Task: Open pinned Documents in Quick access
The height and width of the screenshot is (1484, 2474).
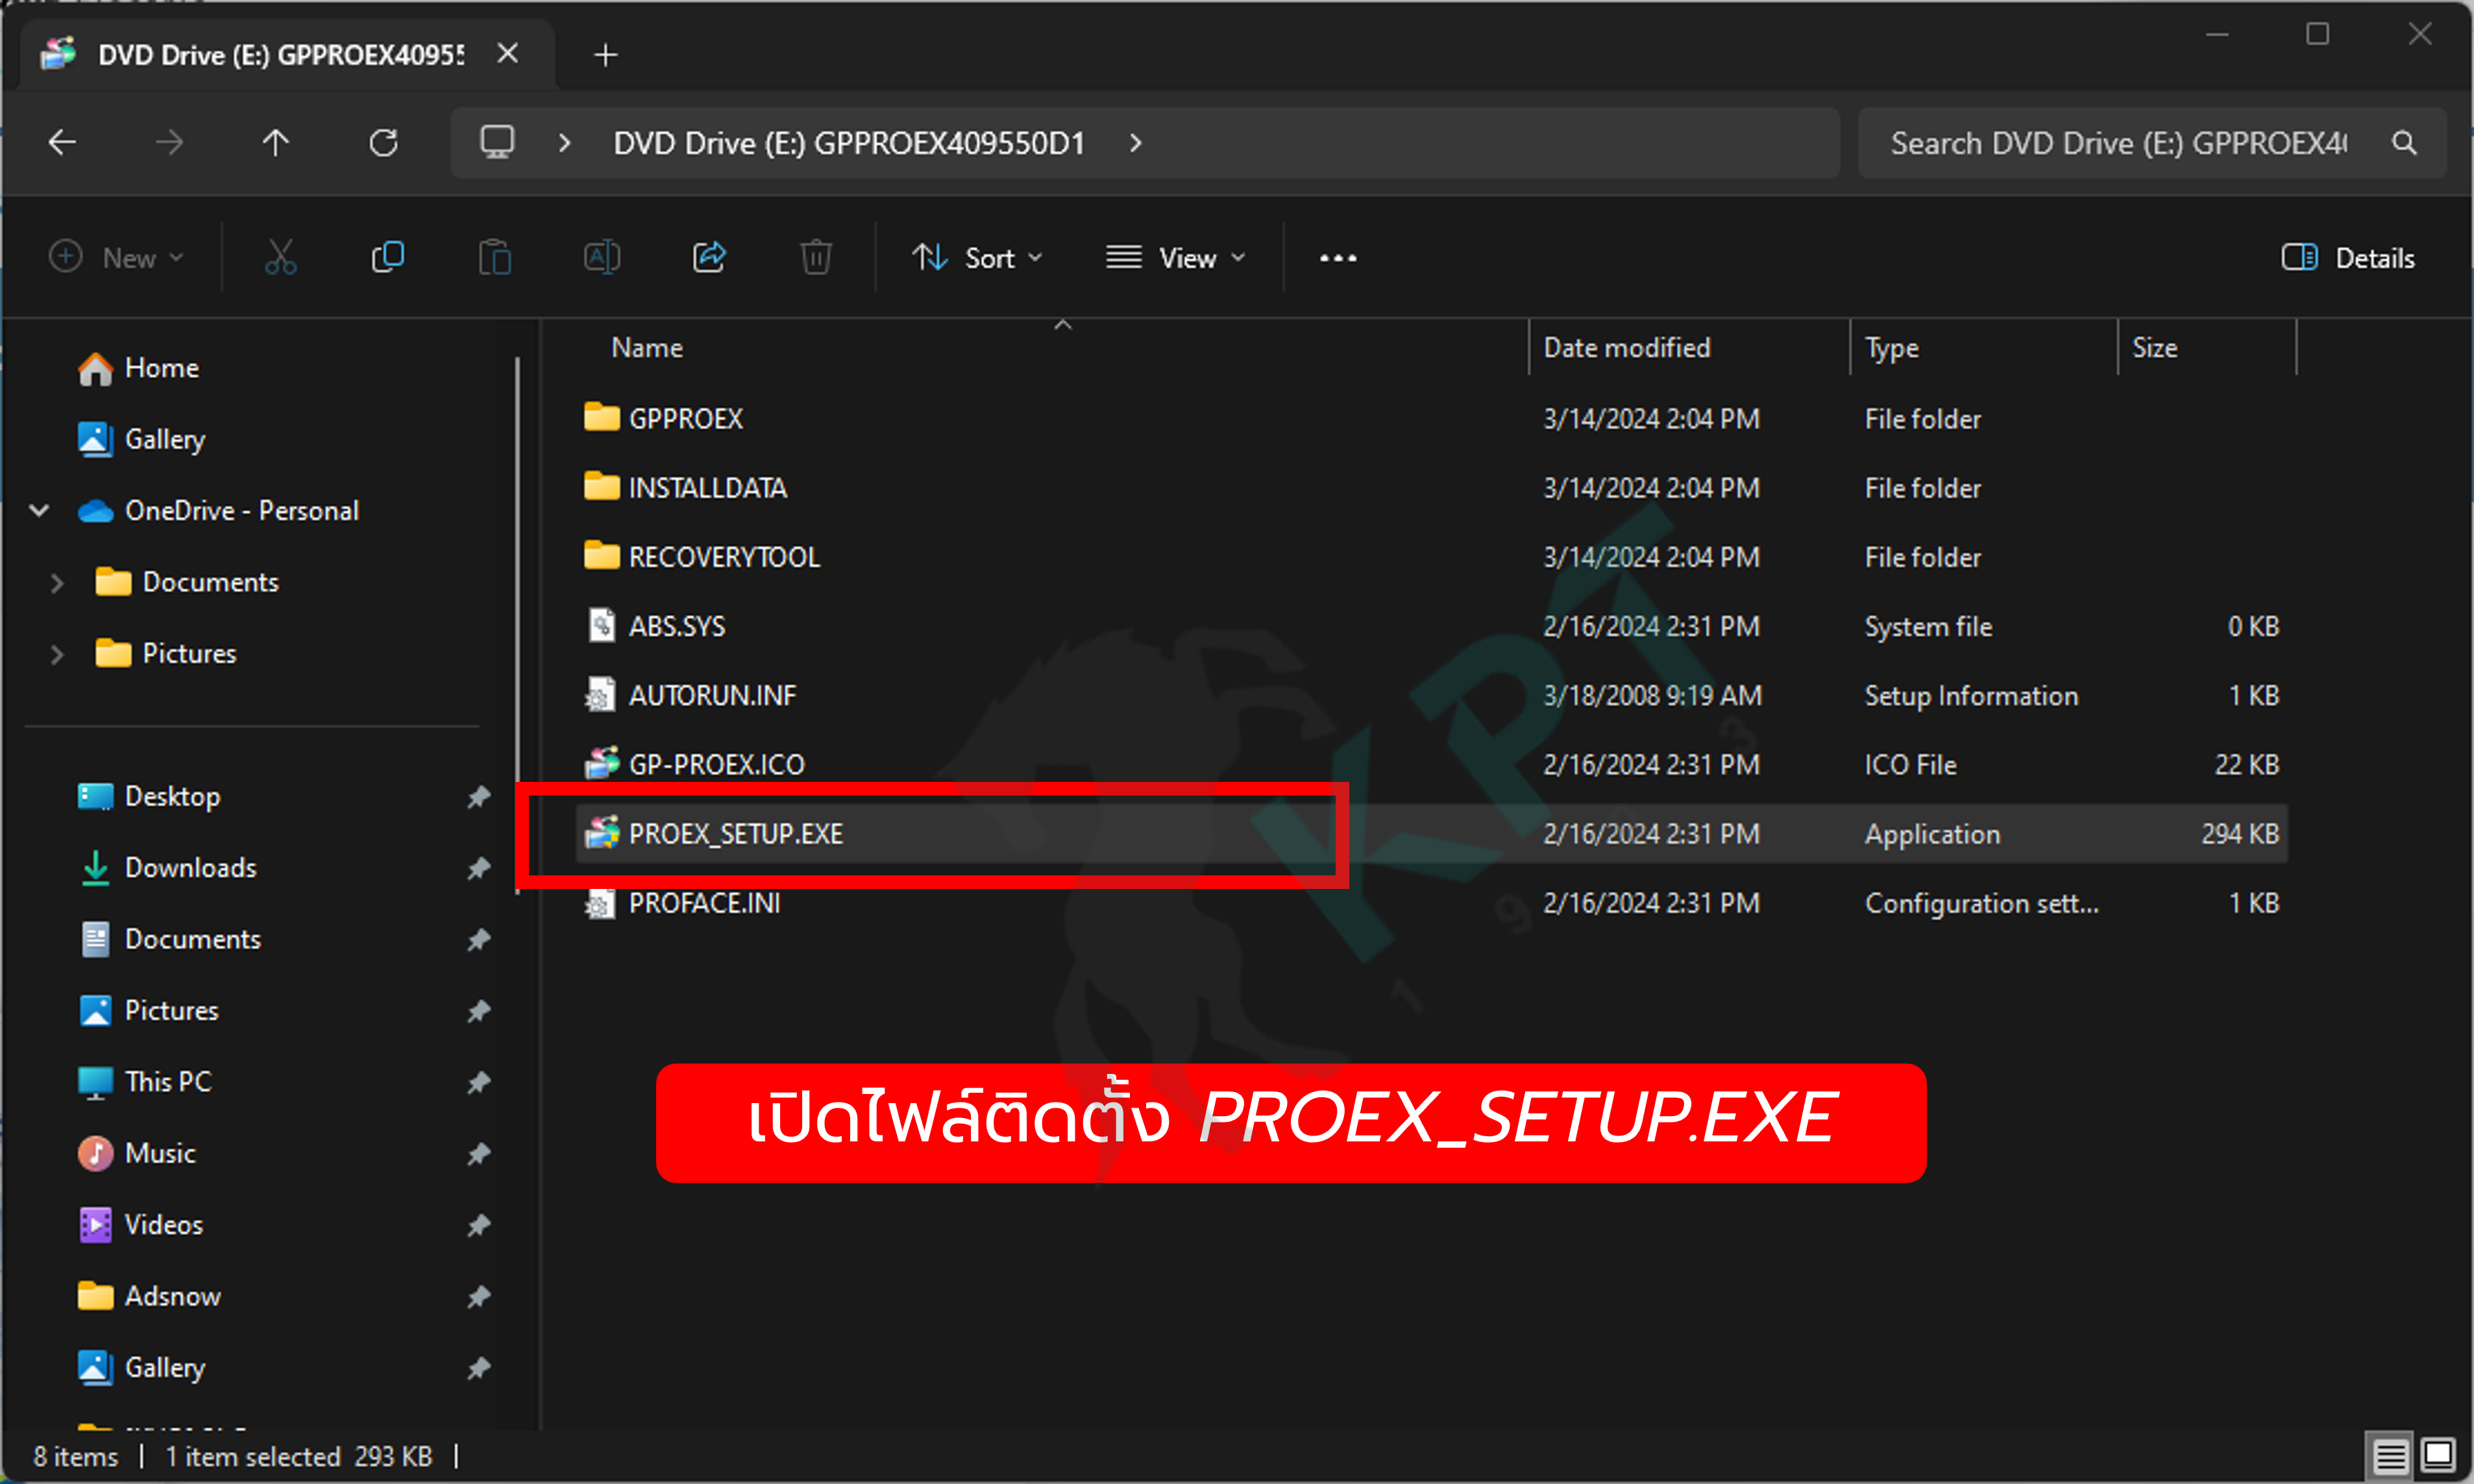Action: 169,939
